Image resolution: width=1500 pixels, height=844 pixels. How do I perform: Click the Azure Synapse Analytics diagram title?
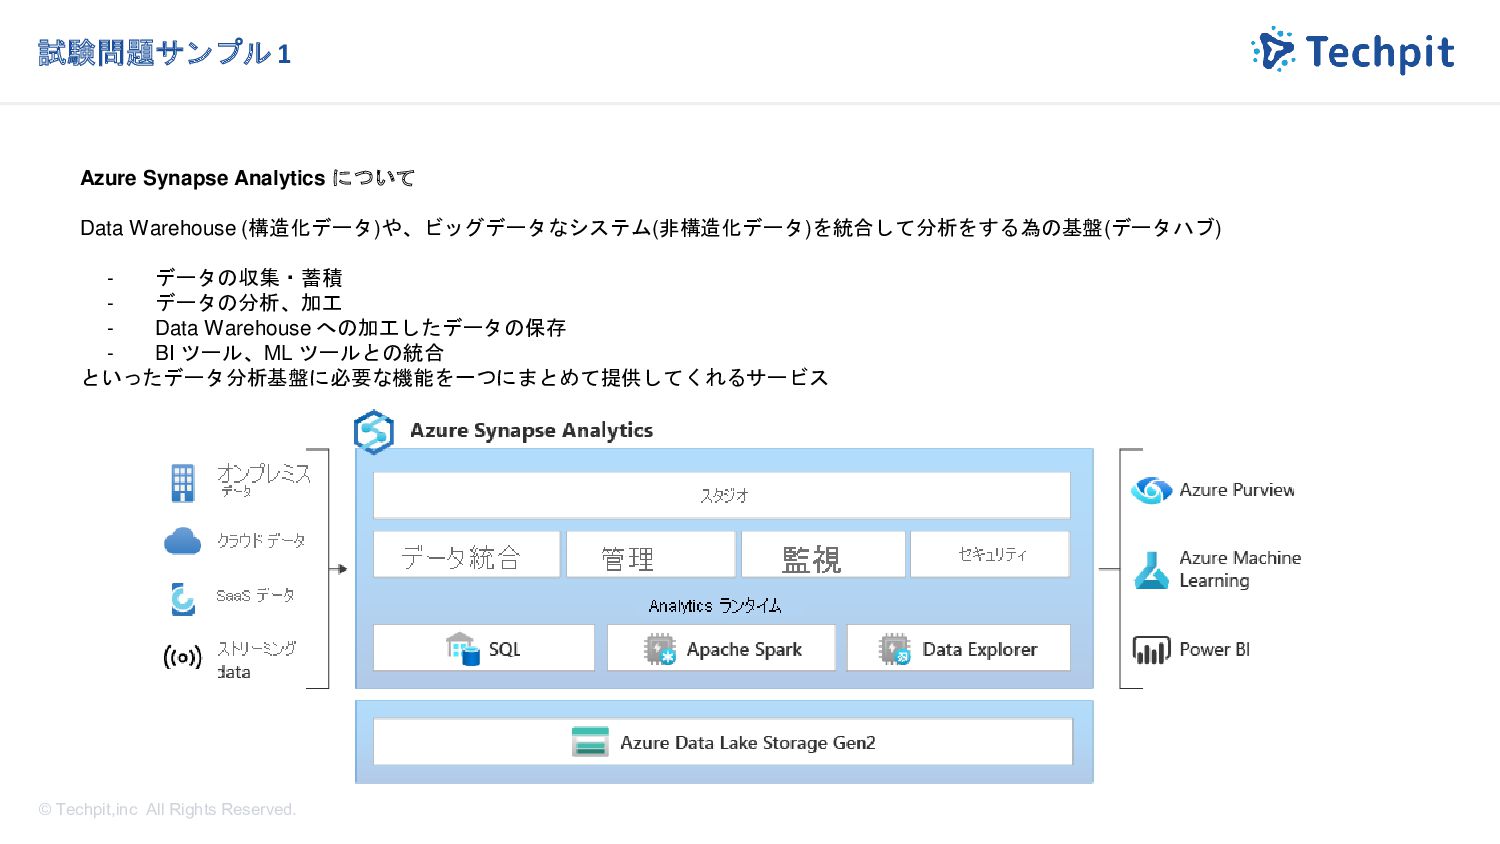click(531, 431)
